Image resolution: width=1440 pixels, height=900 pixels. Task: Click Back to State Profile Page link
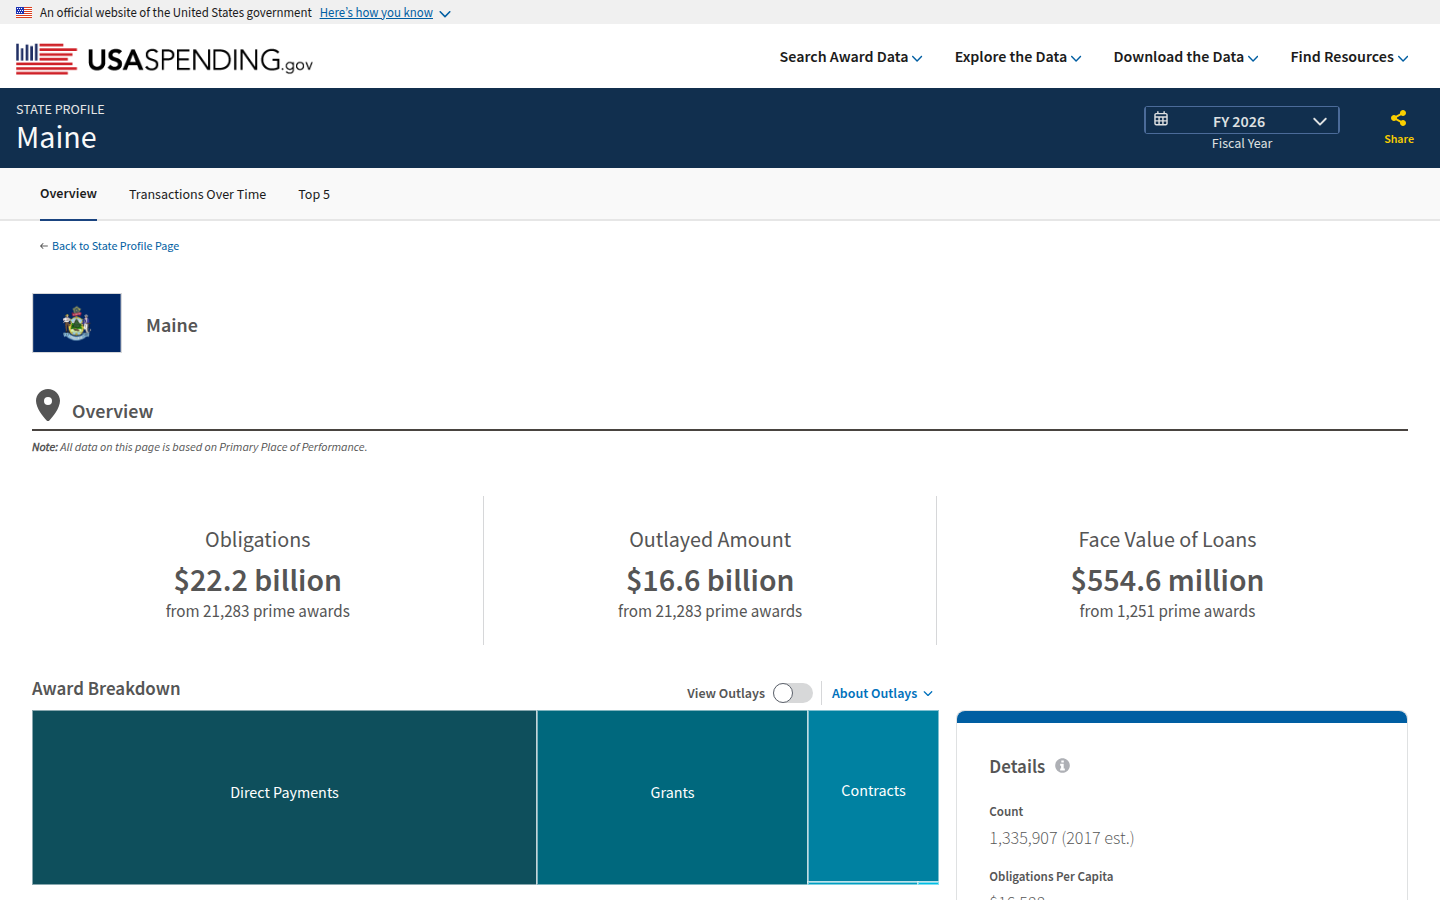(x=115, y=246)
